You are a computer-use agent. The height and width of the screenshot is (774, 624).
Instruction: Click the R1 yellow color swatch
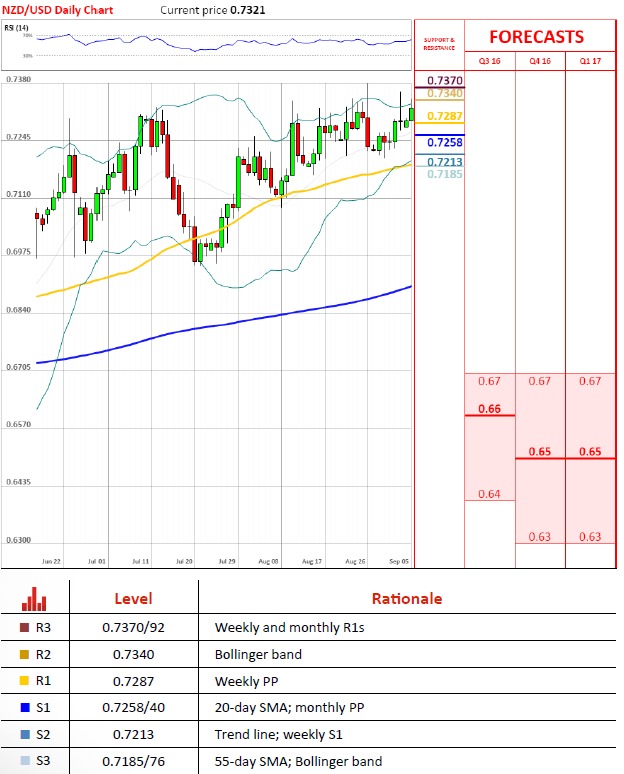point(24,681)
